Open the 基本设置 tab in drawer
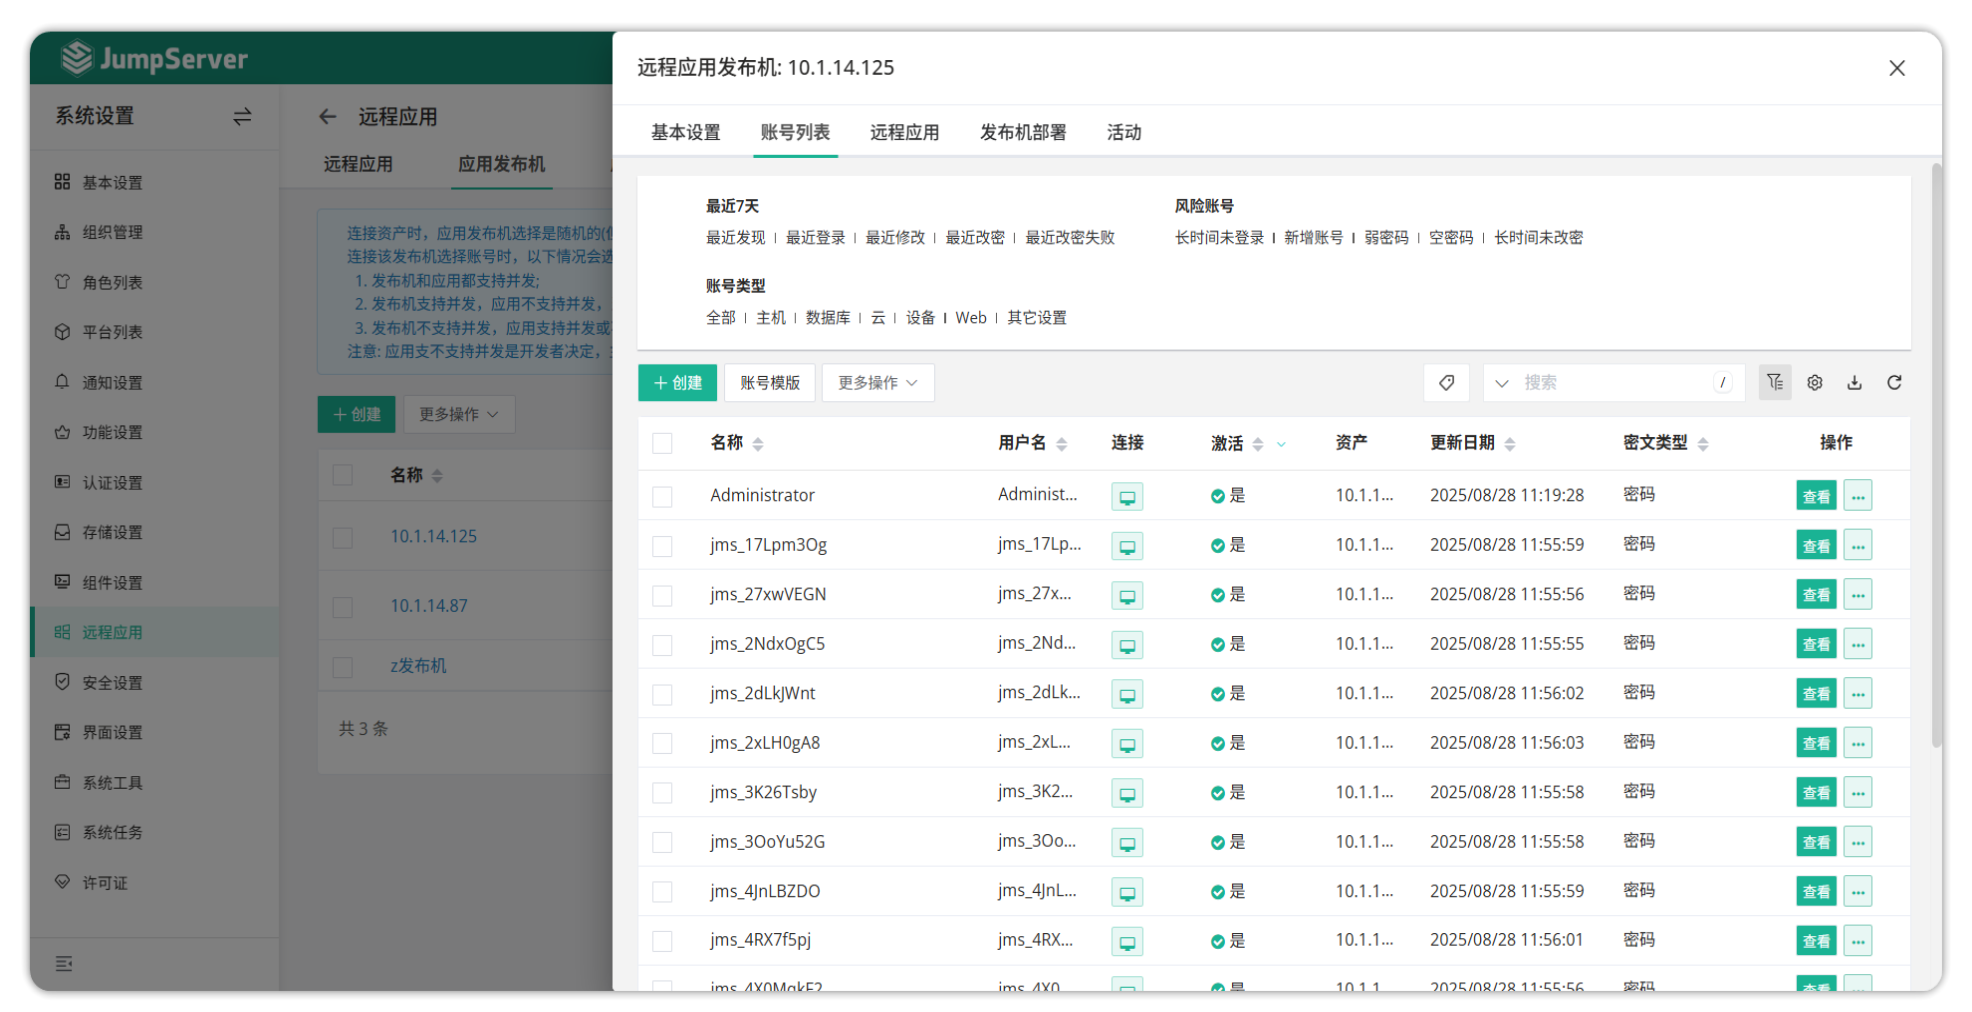1972x1012 pixels. tap(685, 133)
